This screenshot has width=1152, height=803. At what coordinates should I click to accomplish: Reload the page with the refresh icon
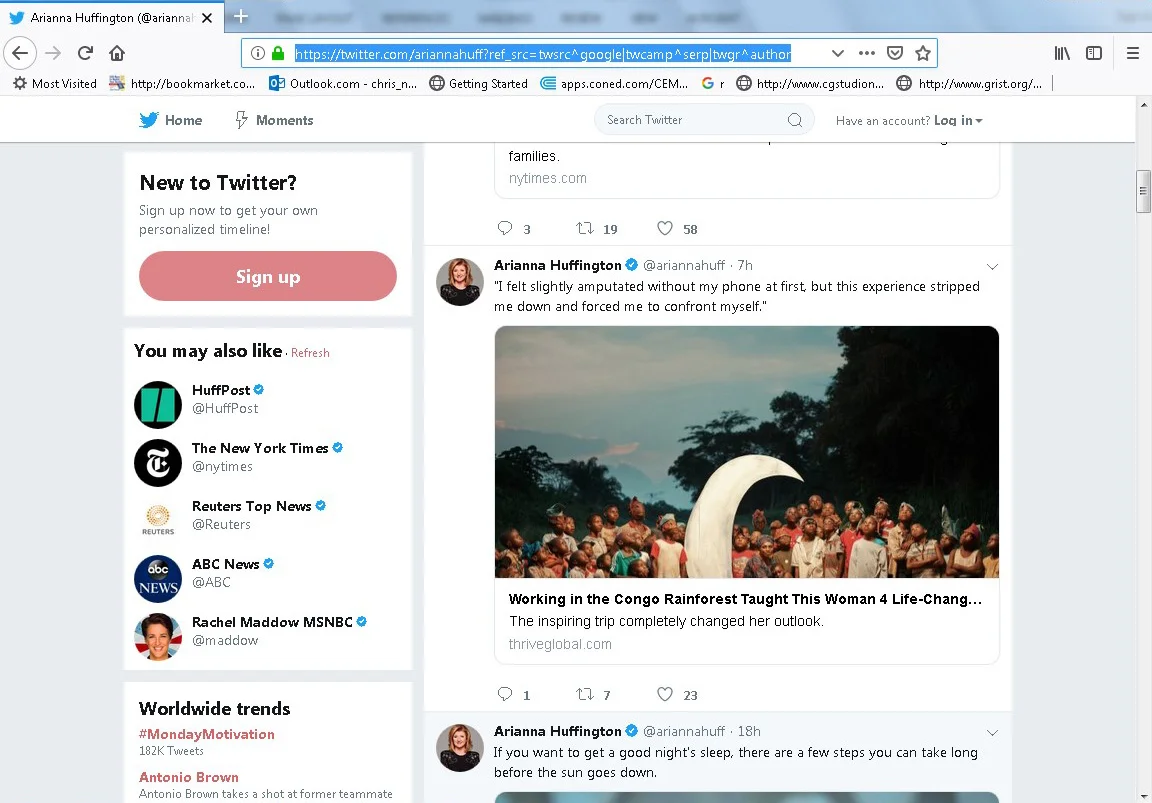(85, 53)
